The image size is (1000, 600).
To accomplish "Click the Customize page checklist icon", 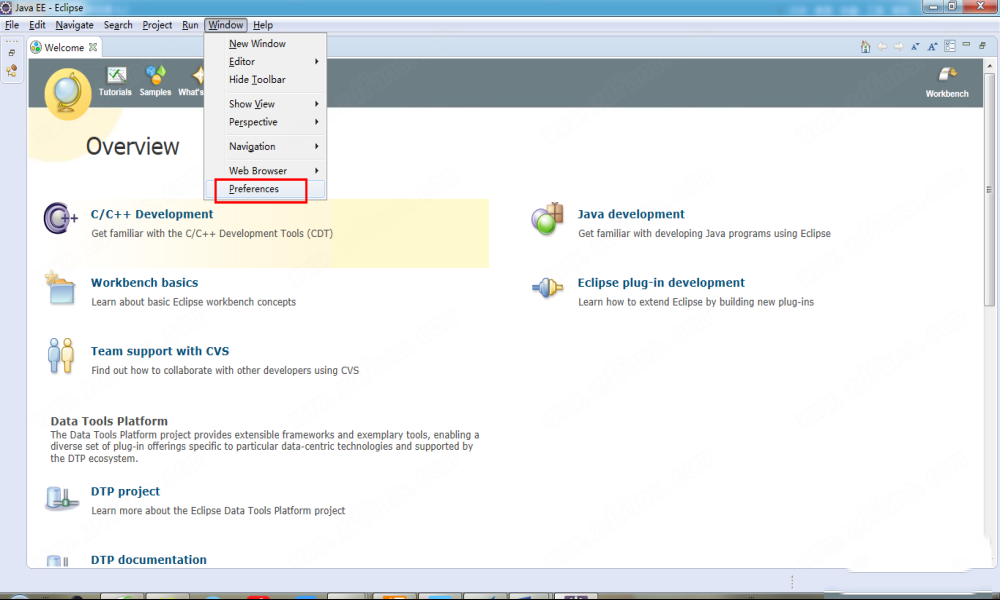I will pos(949,47).
